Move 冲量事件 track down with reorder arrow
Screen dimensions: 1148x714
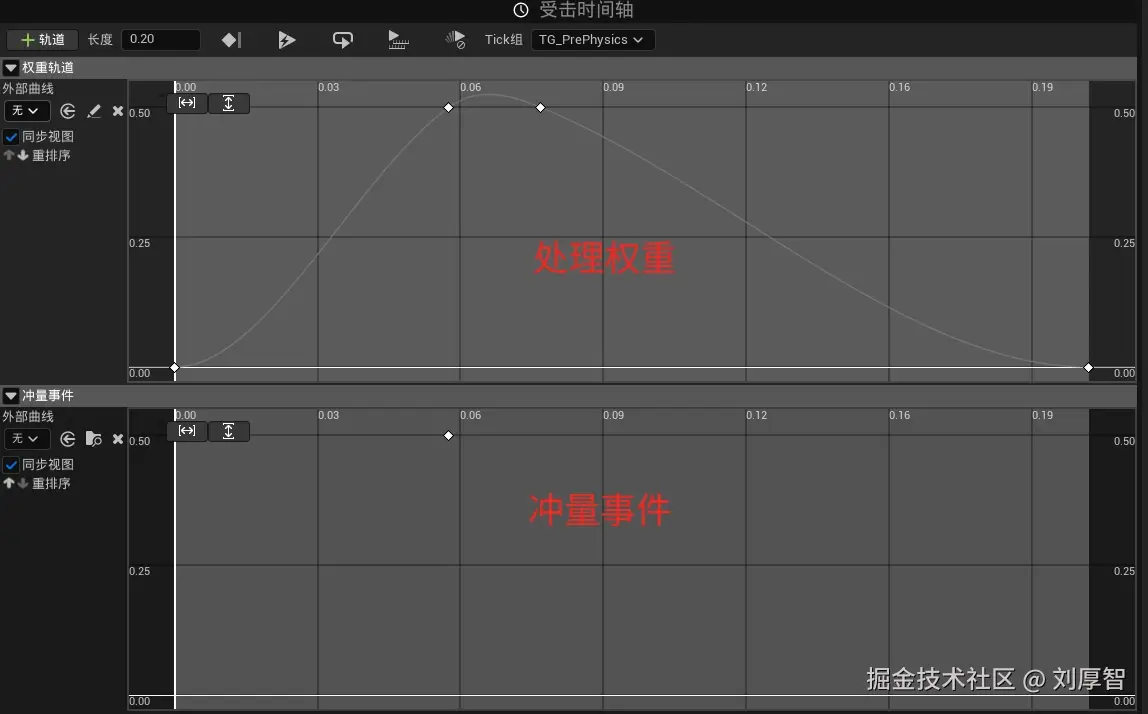point(23,483)
